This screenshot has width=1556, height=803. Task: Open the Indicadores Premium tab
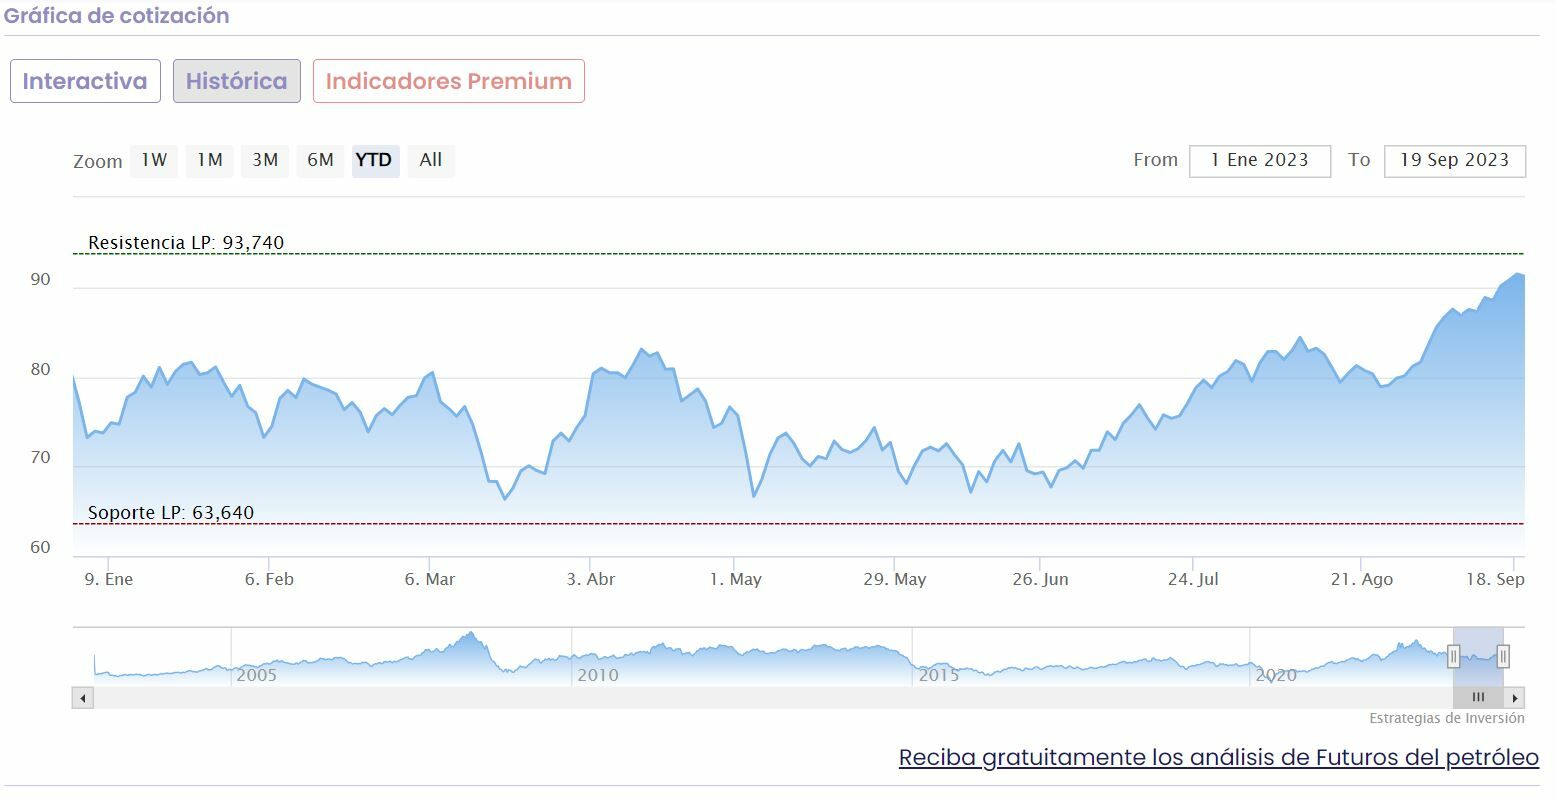click(x=448, y=81)
